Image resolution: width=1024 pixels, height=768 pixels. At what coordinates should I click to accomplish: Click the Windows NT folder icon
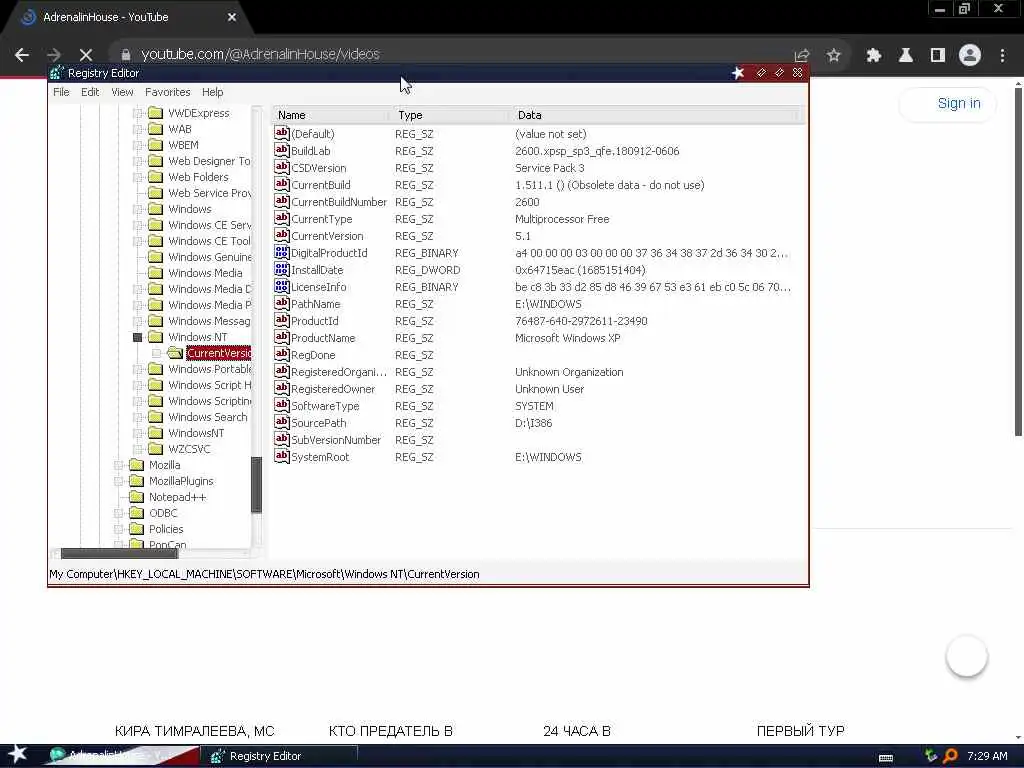click(155, 337)
